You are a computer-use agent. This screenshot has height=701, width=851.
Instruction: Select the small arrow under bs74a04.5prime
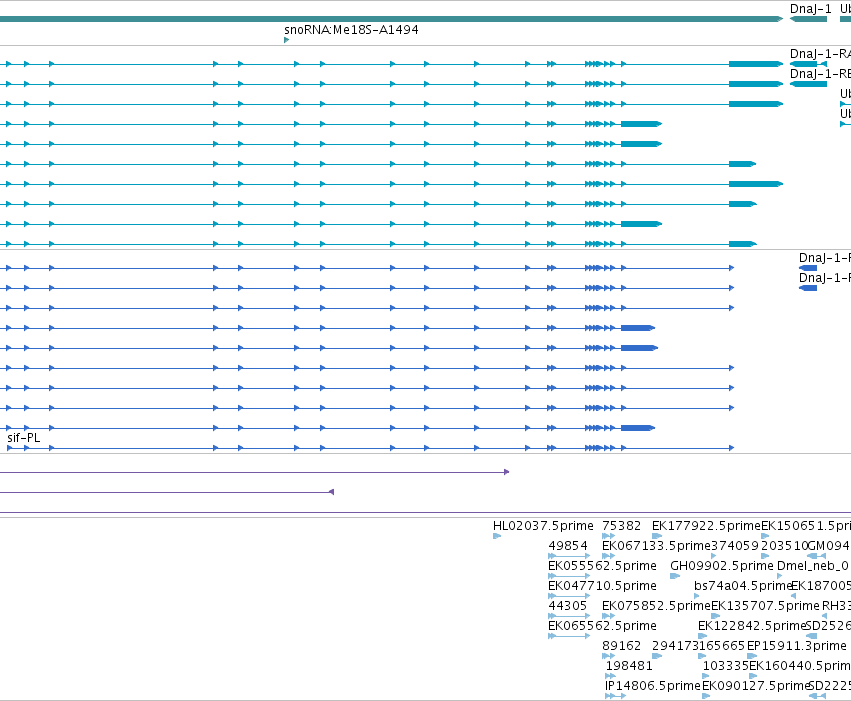coord(697,596)
